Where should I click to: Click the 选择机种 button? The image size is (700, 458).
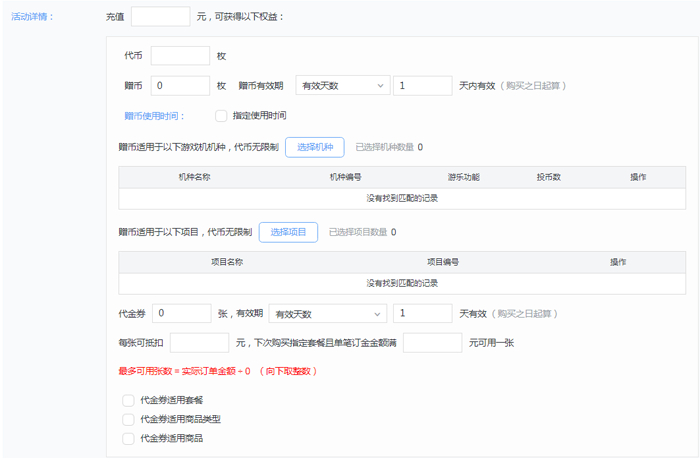point(315,147)
